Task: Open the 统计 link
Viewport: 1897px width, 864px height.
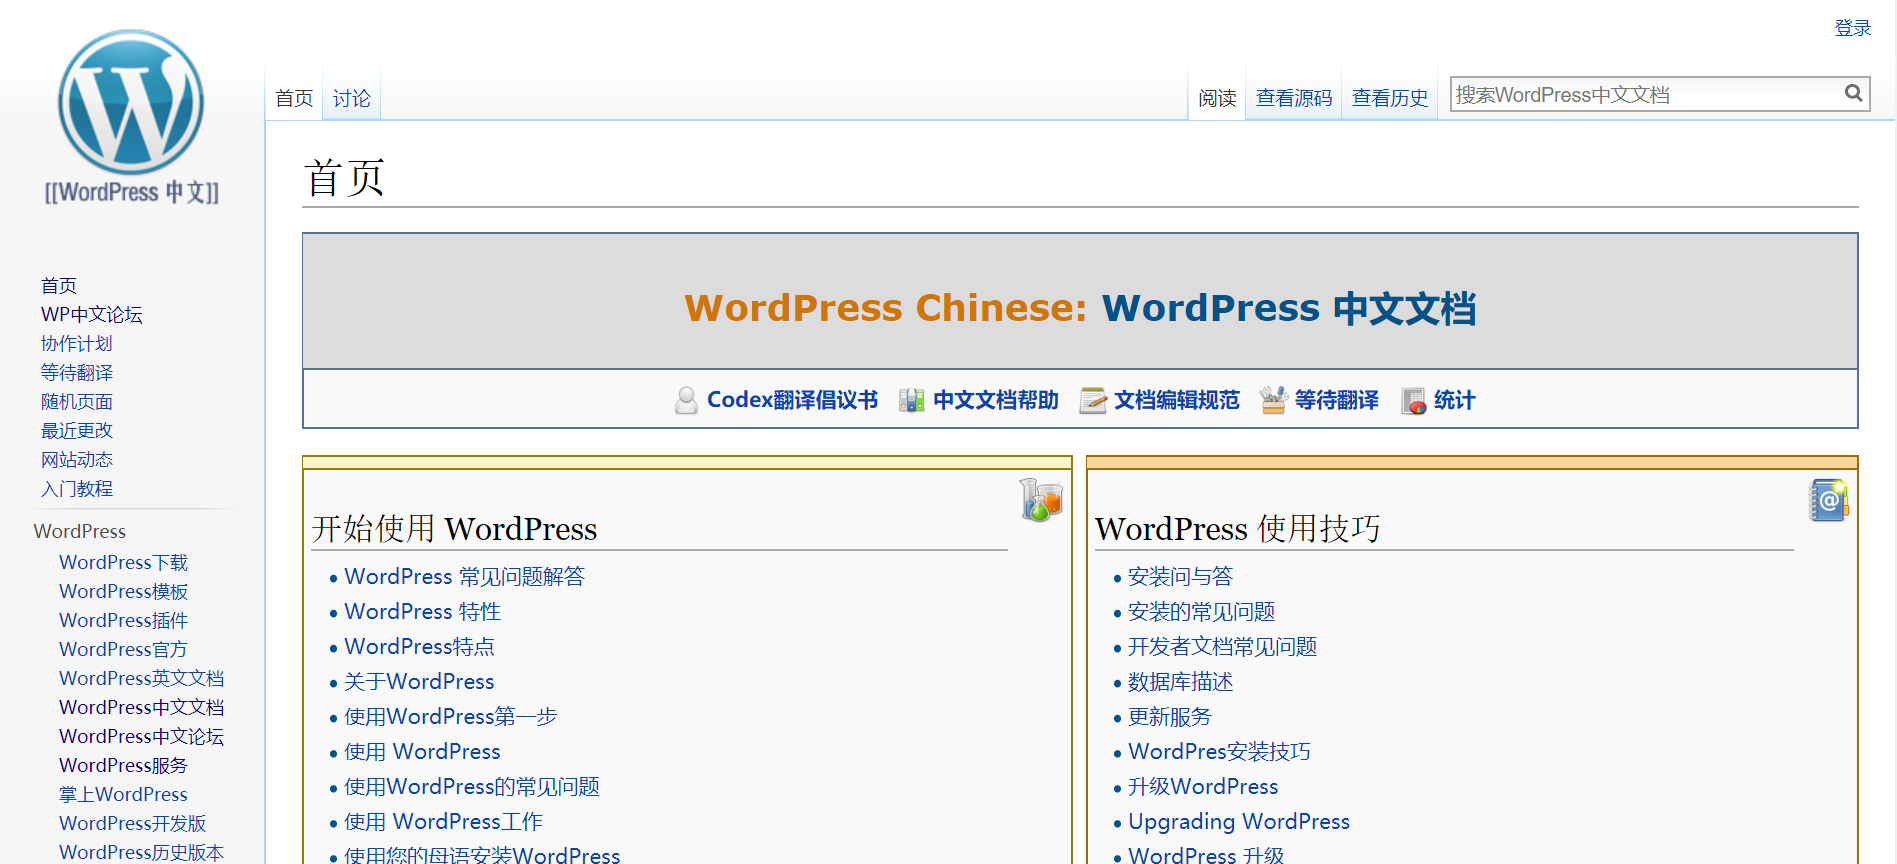Action: tap(1454, 400)
